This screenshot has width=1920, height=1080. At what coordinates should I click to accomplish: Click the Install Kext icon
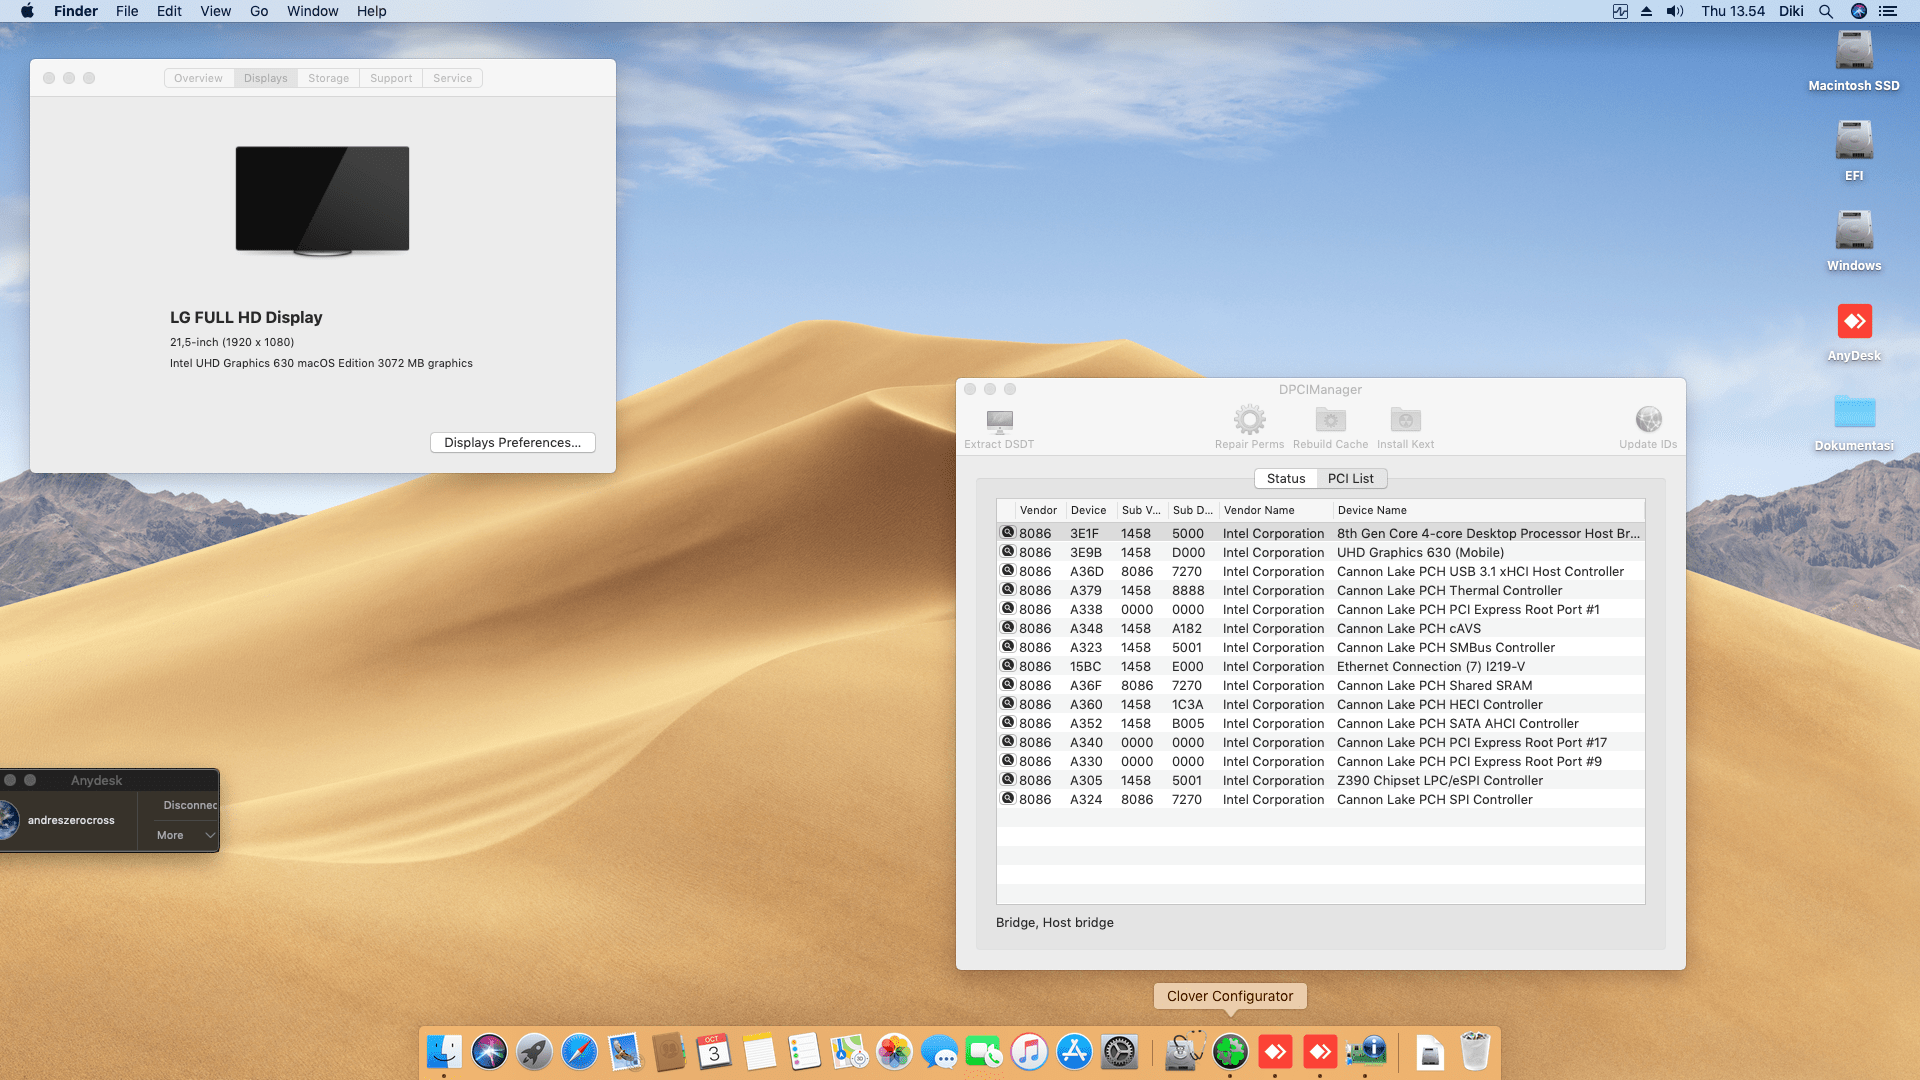tap(1405, 420)
